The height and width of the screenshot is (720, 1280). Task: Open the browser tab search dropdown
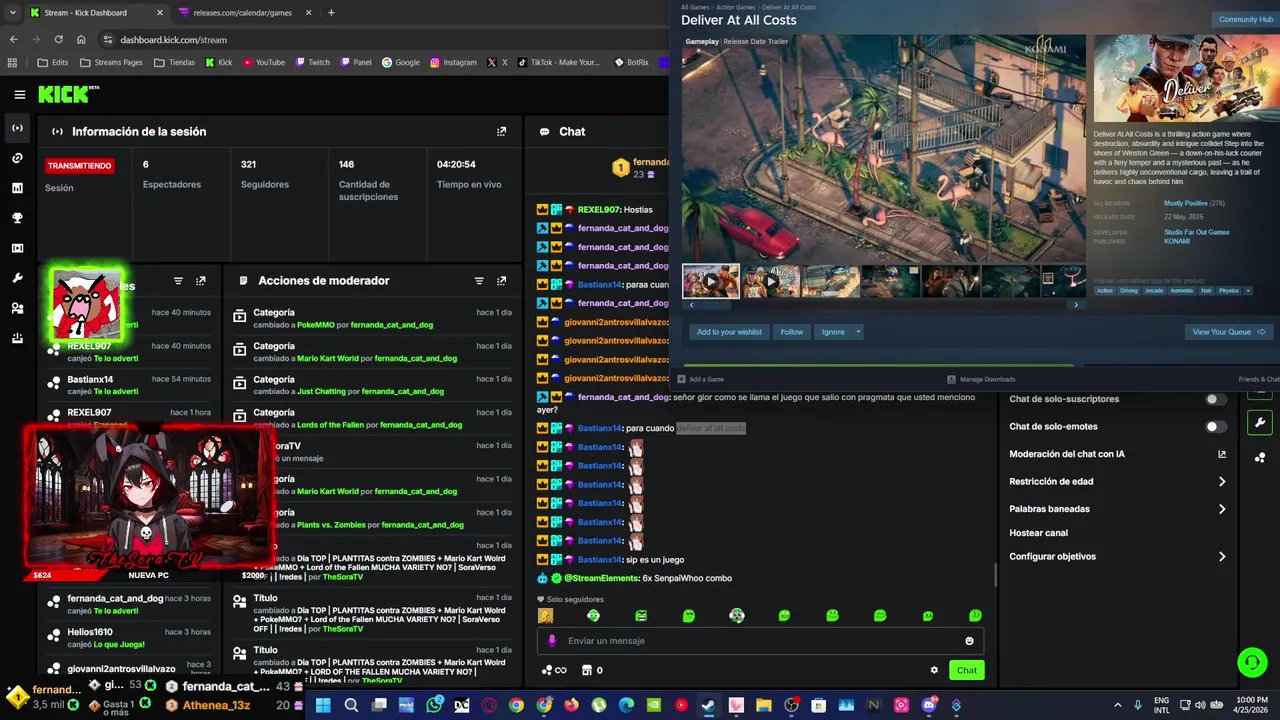tap(12, 12)
